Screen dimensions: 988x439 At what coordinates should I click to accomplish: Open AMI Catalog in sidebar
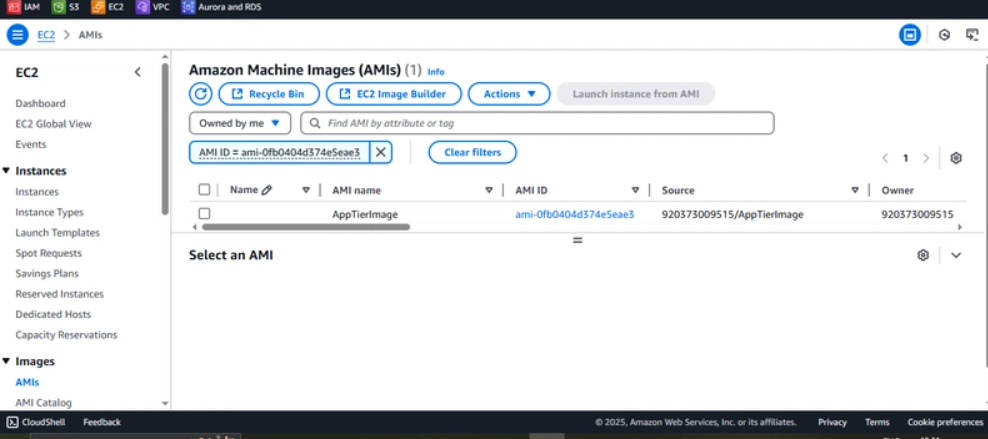(43, 402)
